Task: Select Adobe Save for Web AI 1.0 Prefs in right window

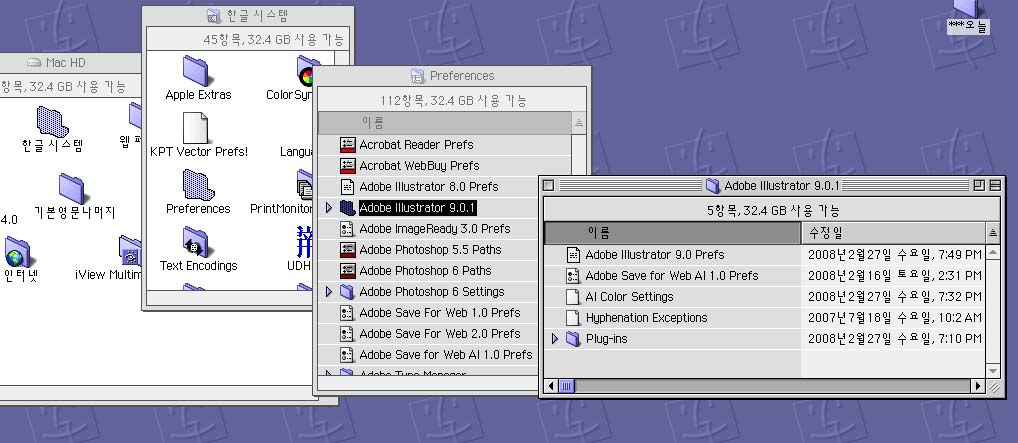Action: pos(671,276)
